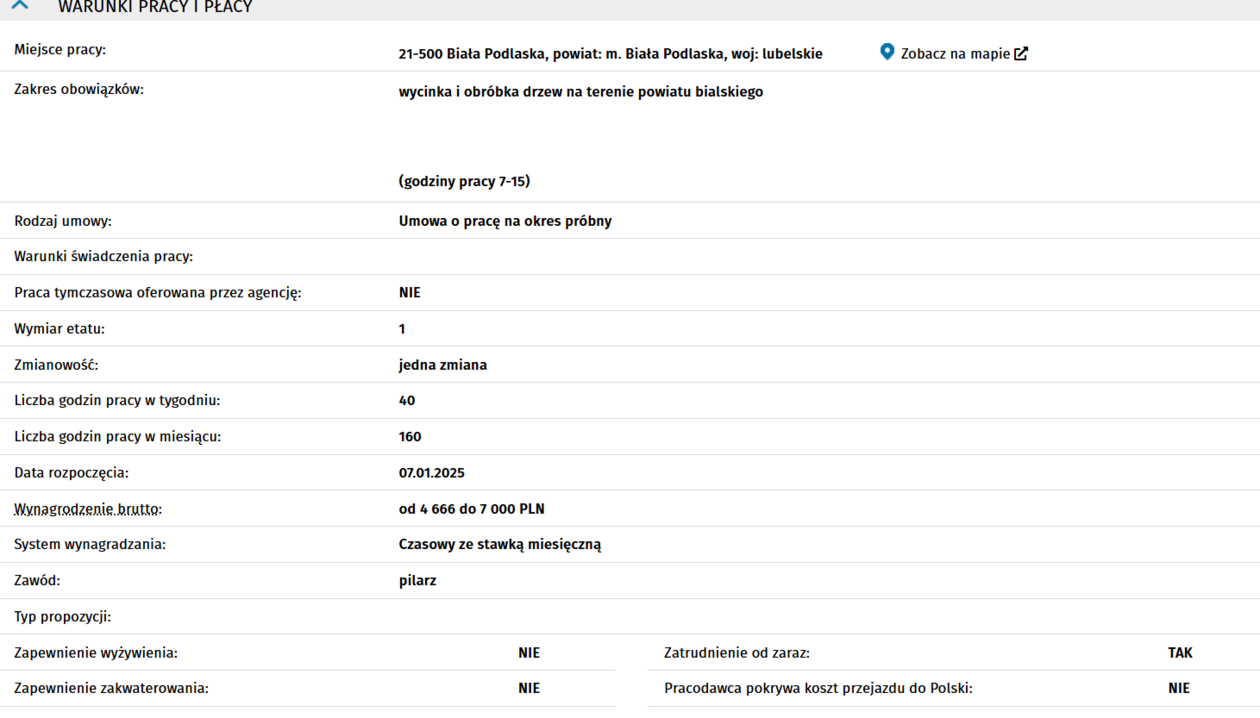The width and height of the screenshot is (1260, 718).
Task: Click the underlined "Wynagrodzenie brutto" label
Action: point(87,509)
